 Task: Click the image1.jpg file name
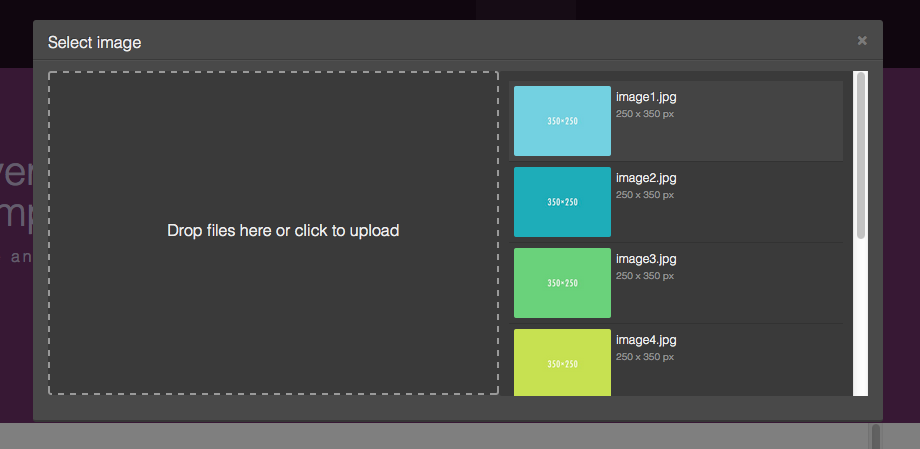tap(646, 97)
